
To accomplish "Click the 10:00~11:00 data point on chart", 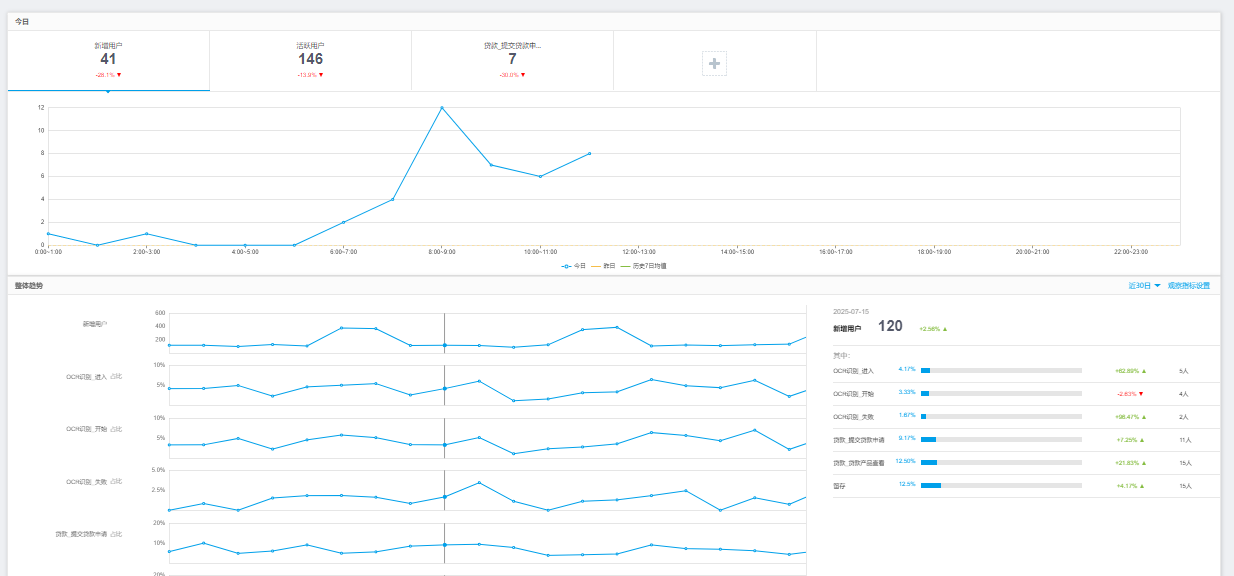I will (540, 176).
